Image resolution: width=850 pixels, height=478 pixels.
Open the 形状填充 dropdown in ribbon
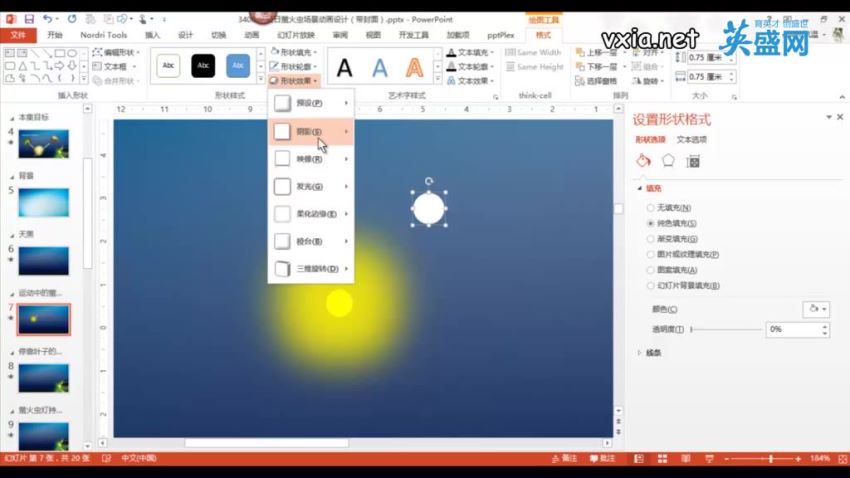[x=296, y=51]
